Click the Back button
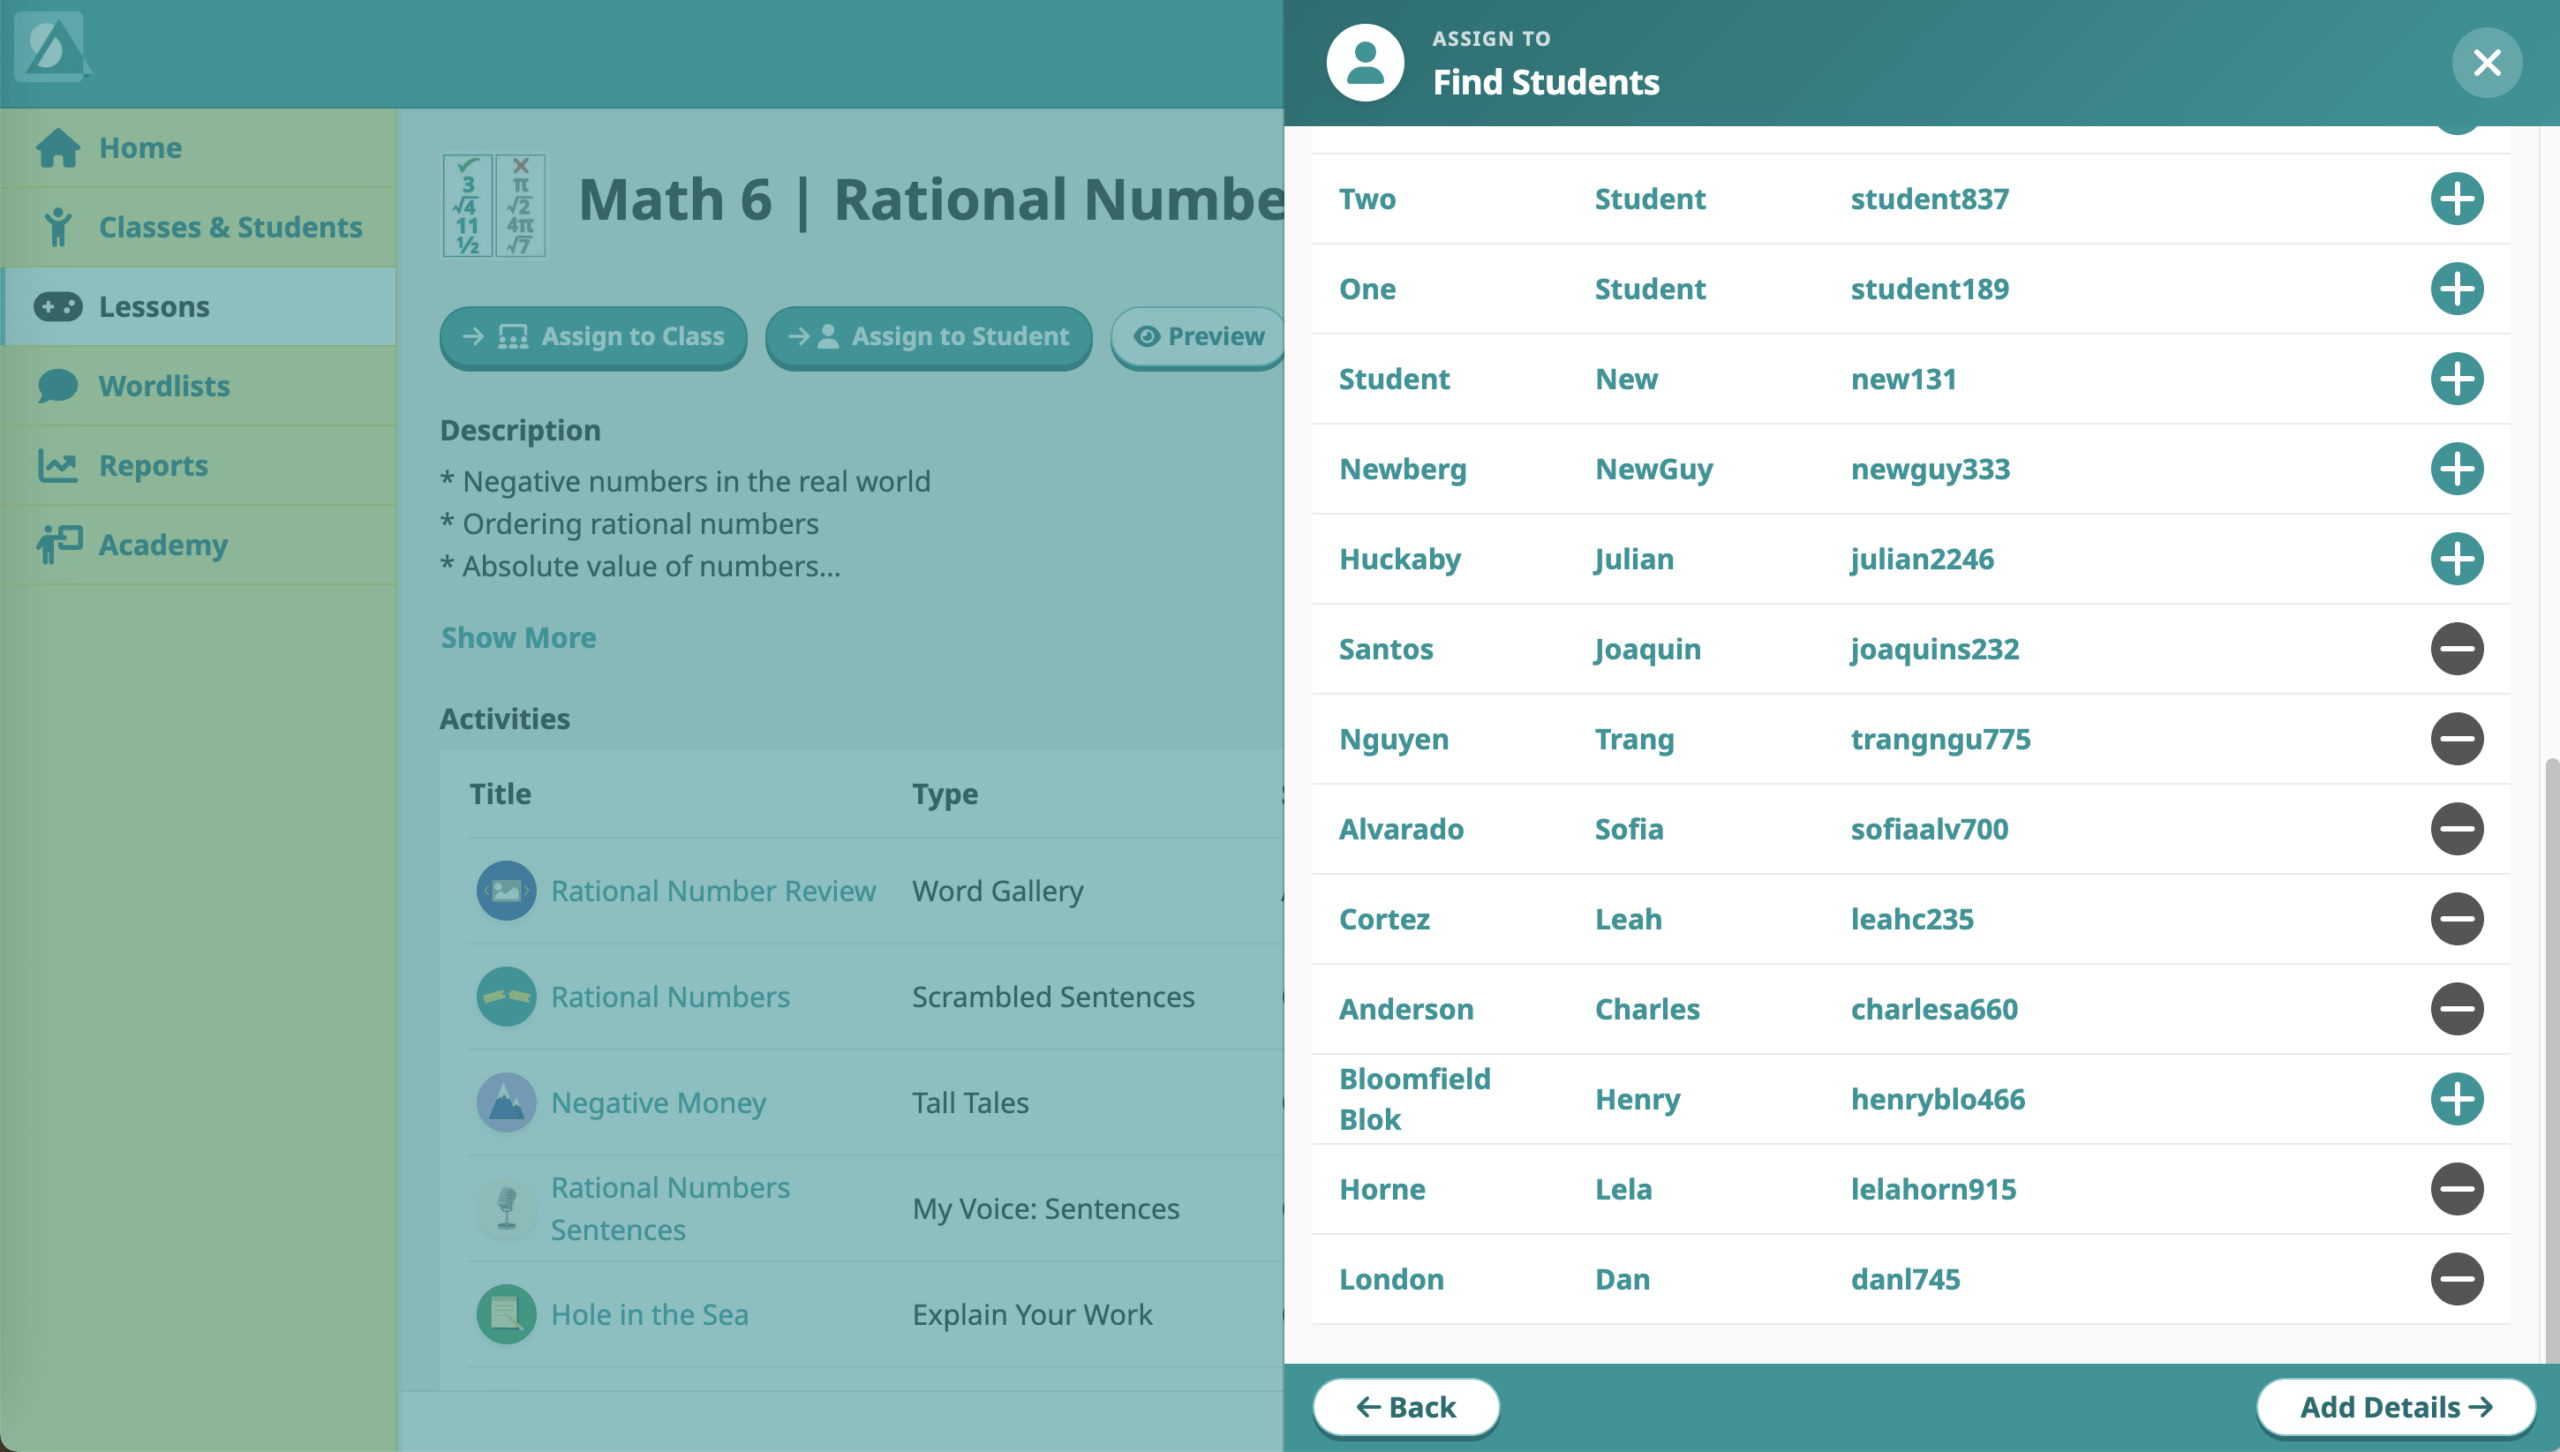 1405,1407
